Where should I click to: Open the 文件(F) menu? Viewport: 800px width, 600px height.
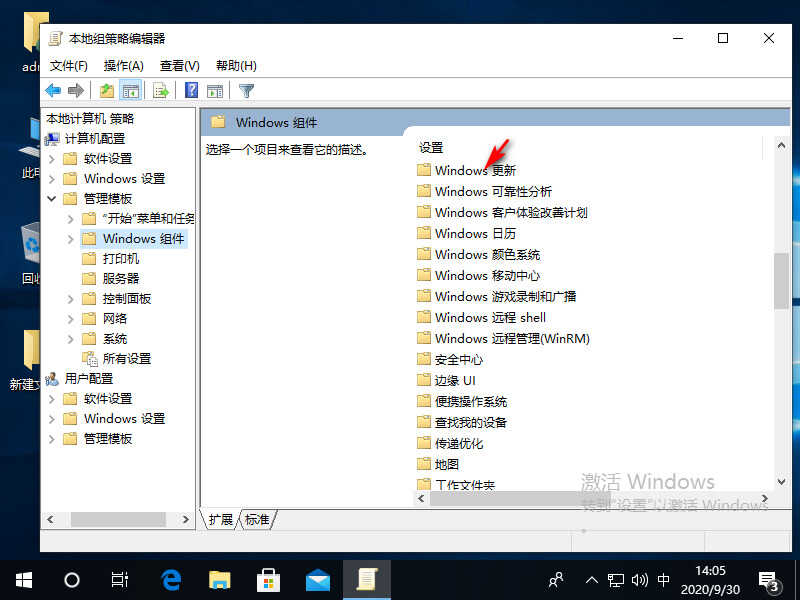pos(68,66)
